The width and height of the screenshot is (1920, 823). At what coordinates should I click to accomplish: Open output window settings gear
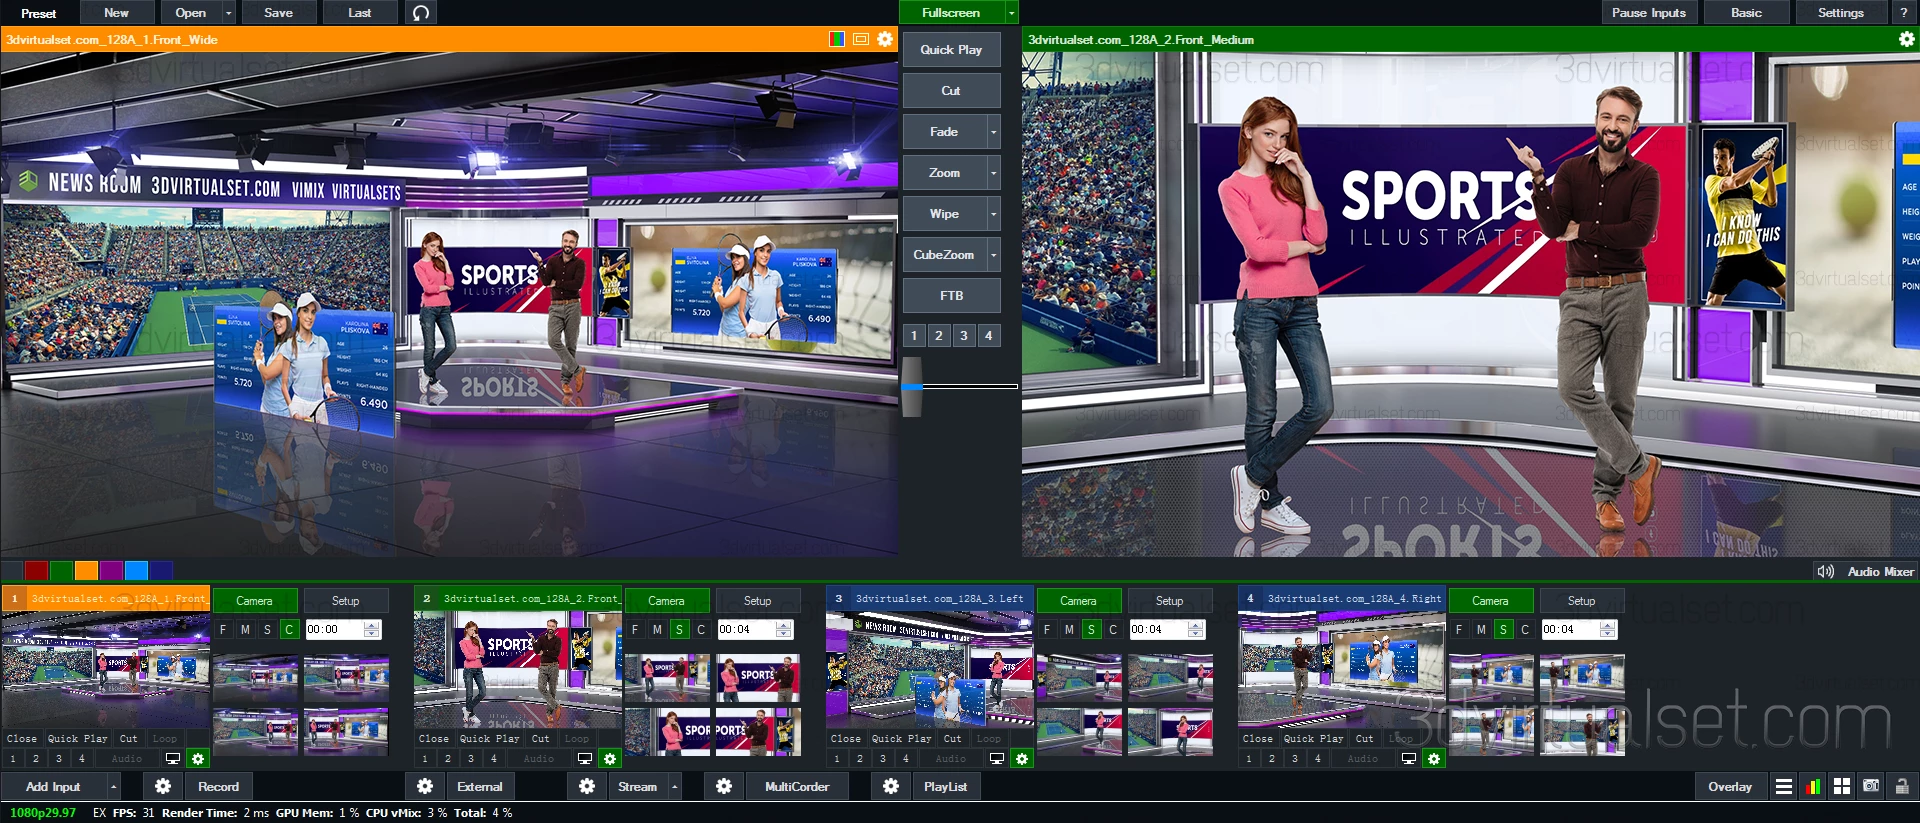click(1907, 39)
